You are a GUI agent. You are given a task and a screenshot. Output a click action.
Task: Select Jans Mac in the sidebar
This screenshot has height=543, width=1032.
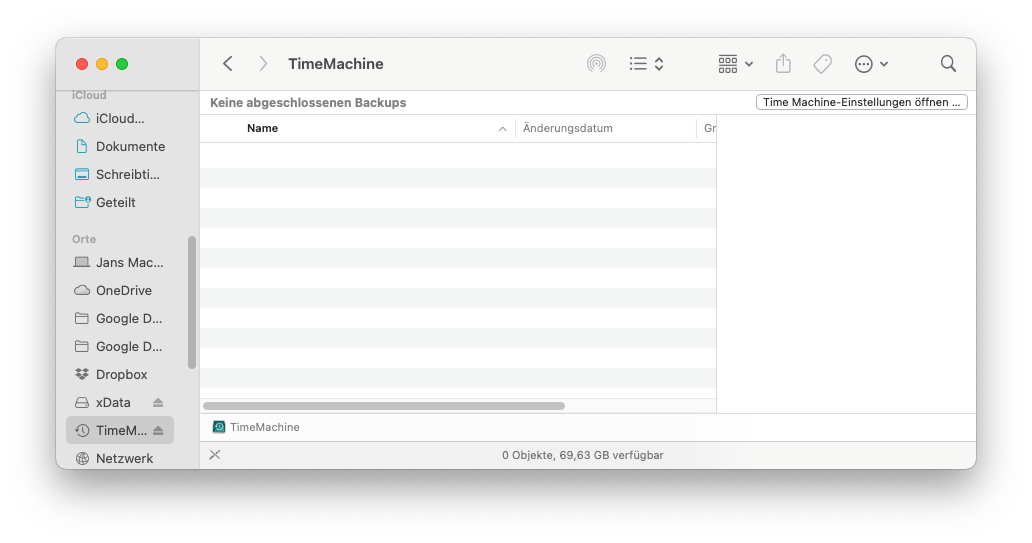click(x=120, y=263)
